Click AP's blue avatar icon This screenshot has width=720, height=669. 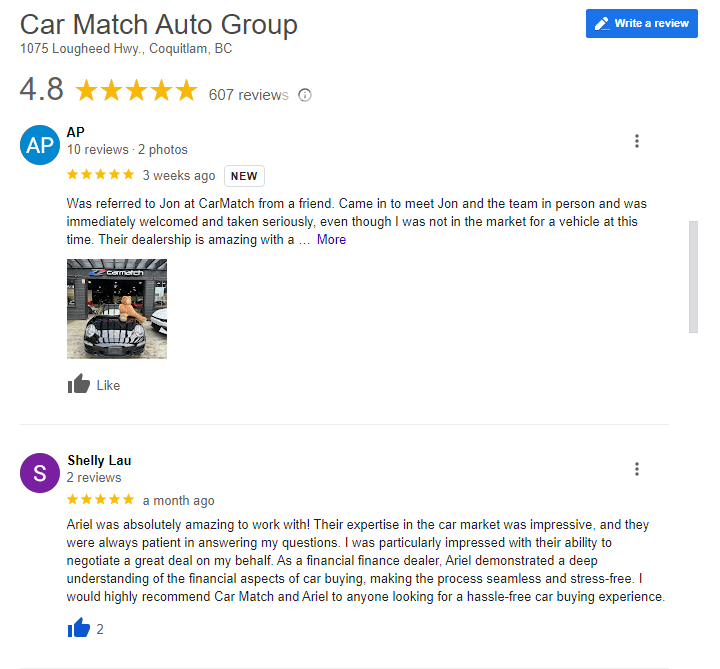point(40,145)
